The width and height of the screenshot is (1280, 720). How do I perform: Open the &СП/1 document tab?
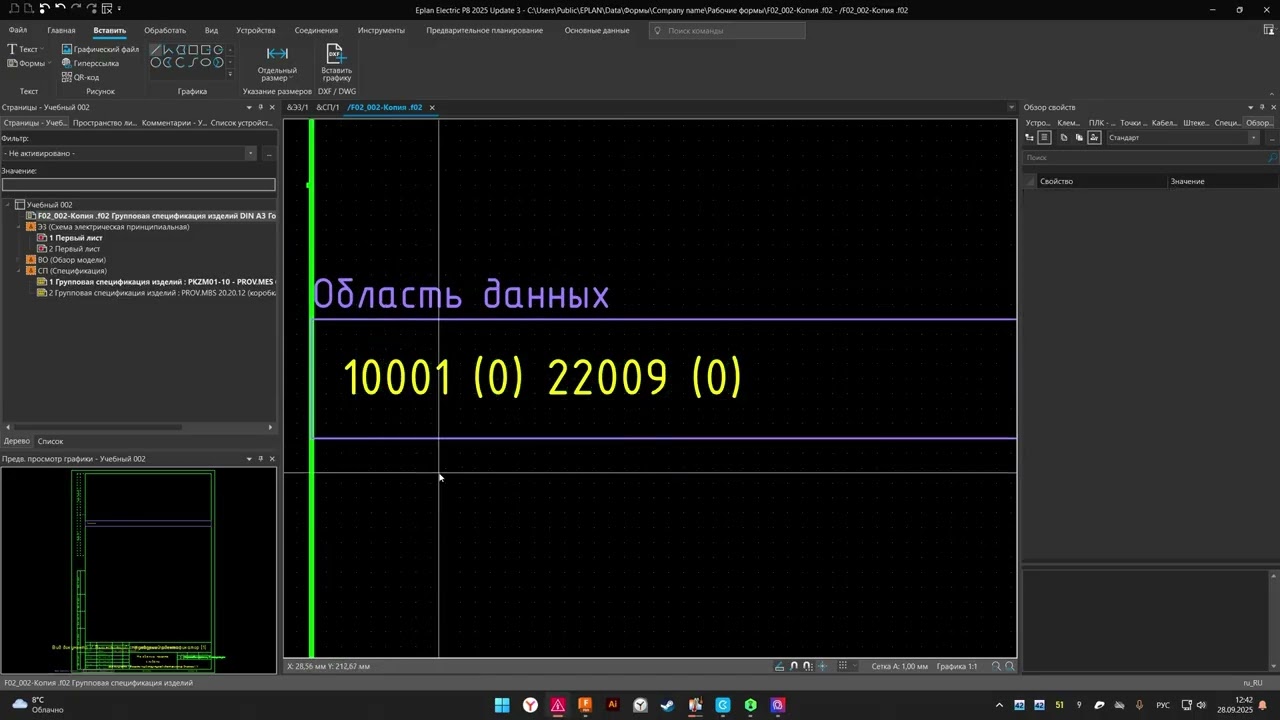(x=328, y=107)
